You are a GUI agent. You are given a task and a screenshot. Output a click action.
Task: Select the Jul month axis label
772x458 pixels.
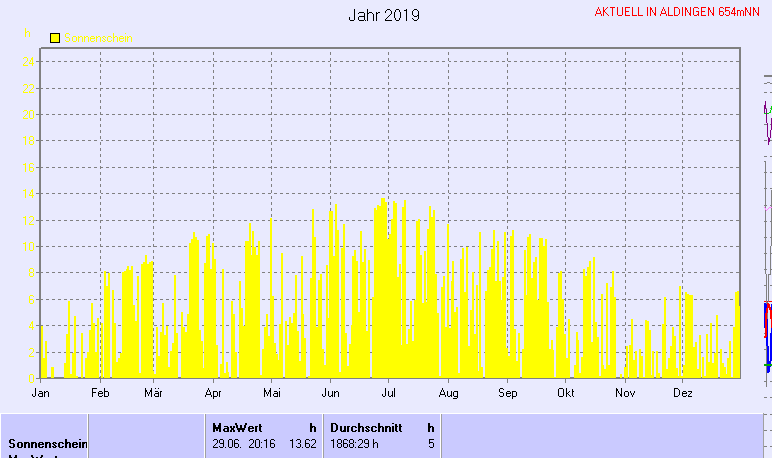389,394
